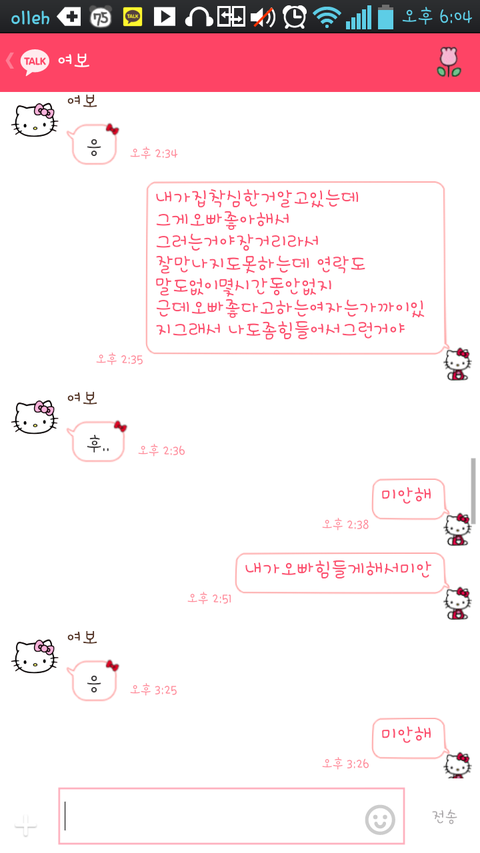The image size is (480, 853).
Task: Select the 후.. message bubble
Action: tap(98, 441)
